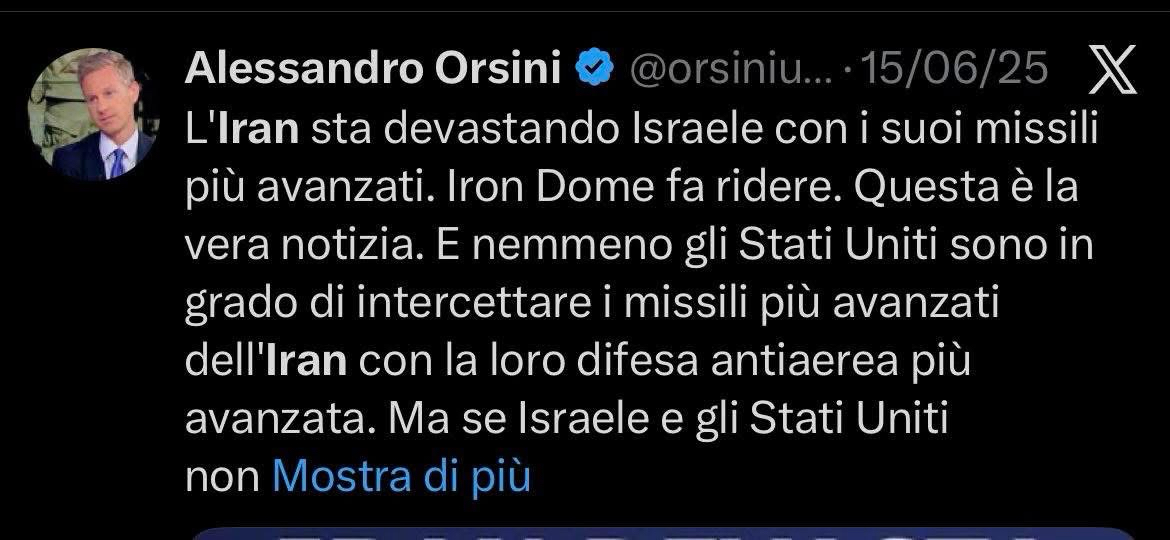Click the word non before Mostra di più
Screen dimensions: 1170x540
point(221,478)
